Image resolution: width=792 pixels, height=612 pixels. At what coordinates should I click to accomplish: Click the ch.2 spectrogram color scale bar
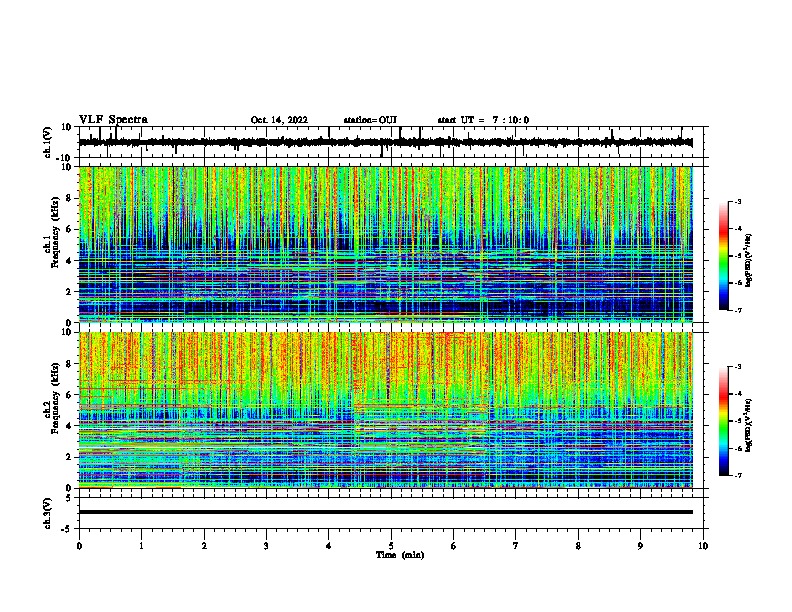(724, 421)
